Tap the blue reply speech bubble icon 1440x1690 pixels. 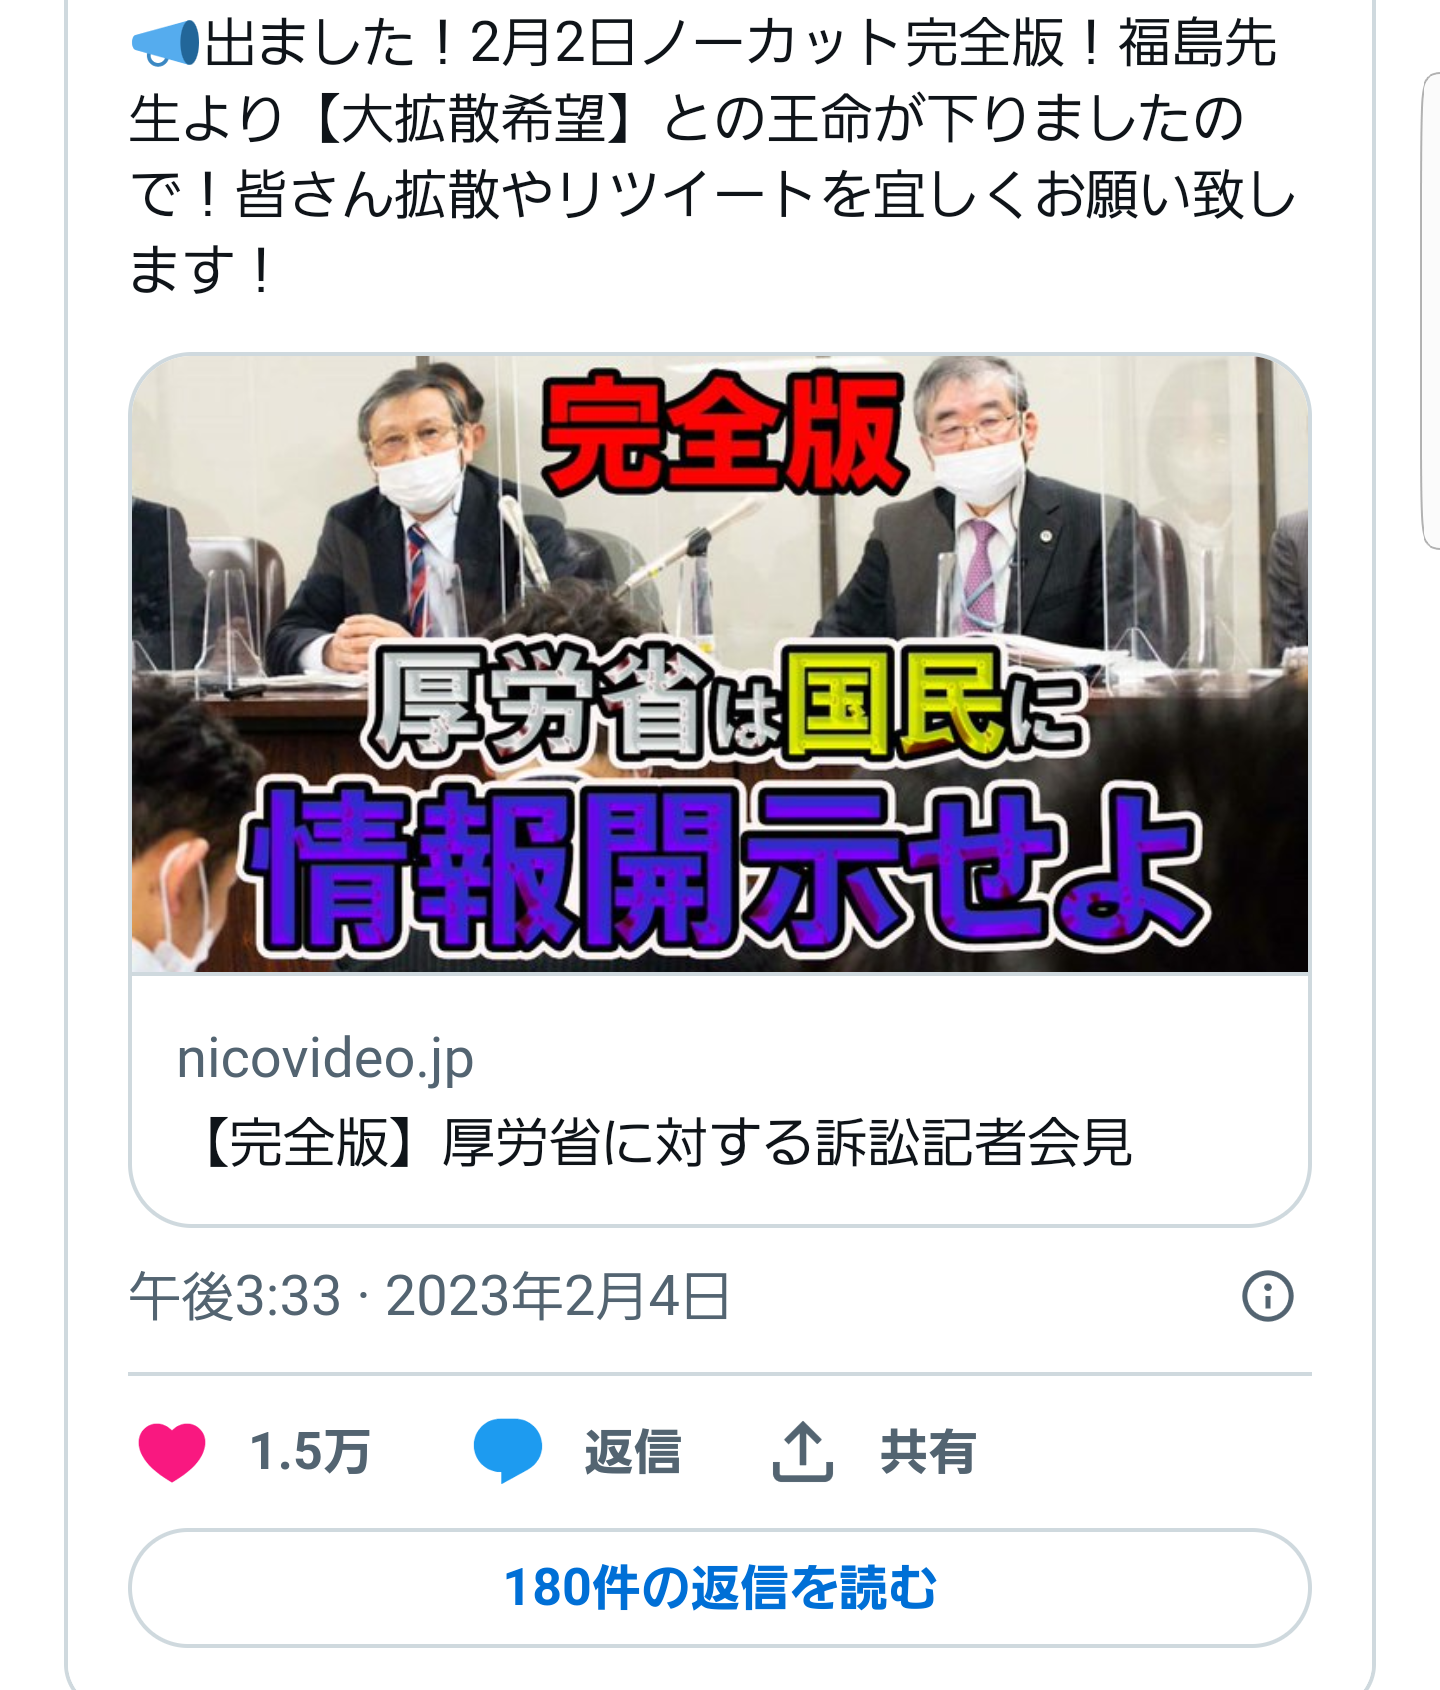pyautogui.click(x=507, y=1451)
